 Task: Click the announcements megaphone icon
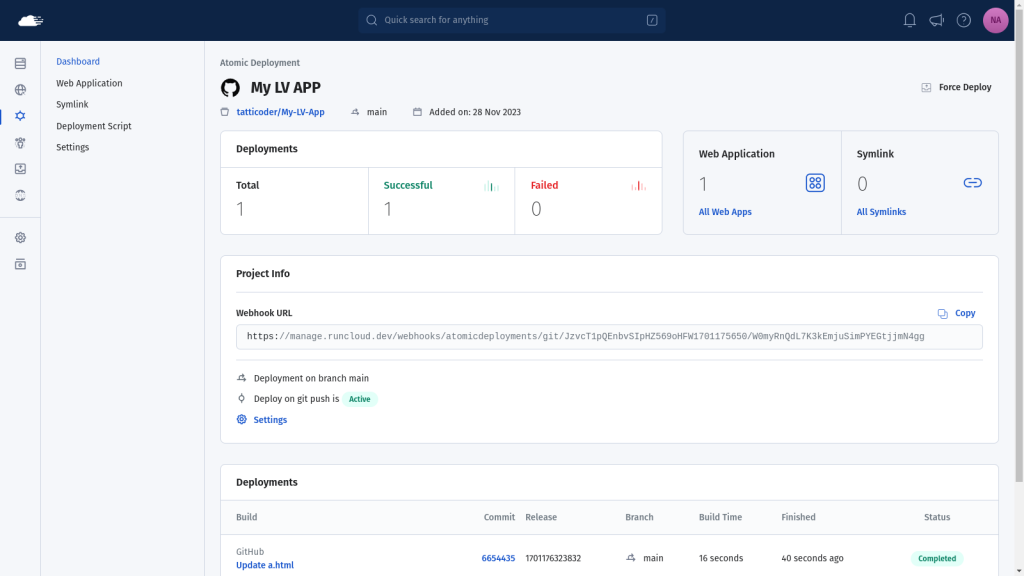click(x=936, y=20)
